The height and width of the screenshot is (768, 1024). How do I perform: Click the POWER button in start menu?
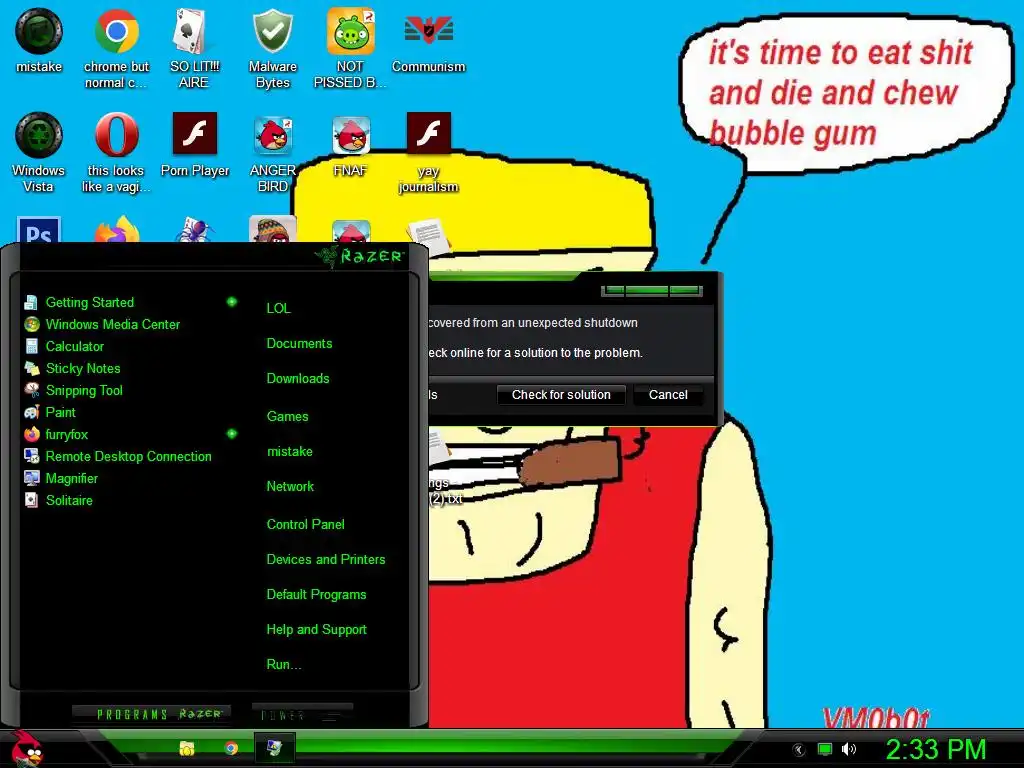tap(302, 715)
